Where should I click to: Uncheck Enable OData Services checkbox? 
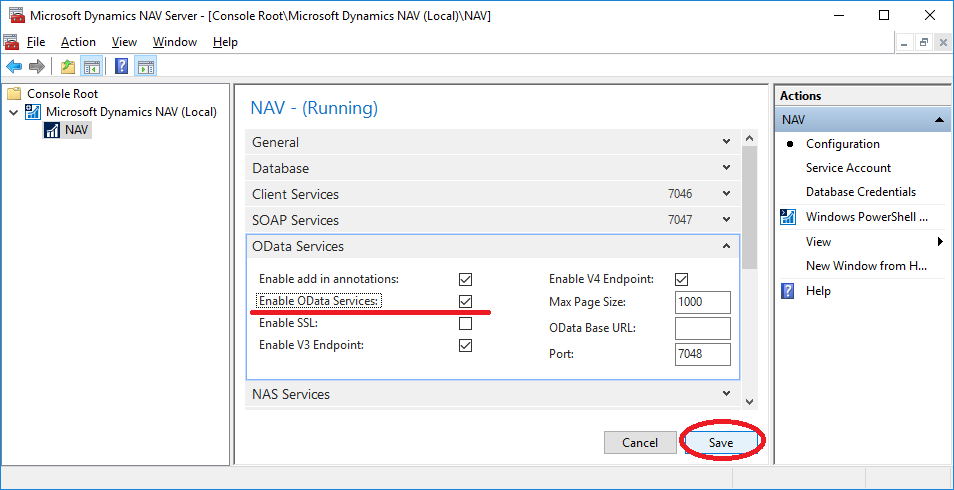pos(465,301)
